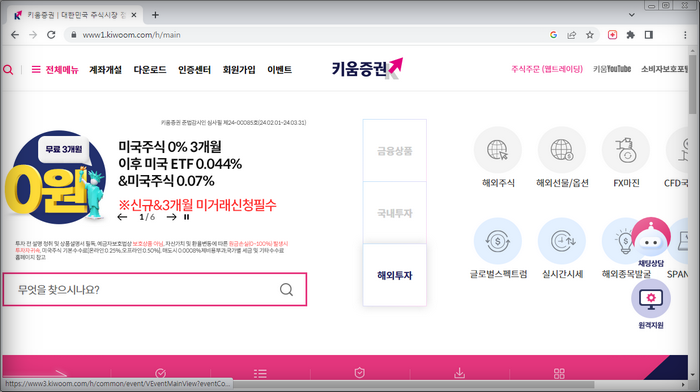
Task: Click the 미국주식 0% 3개월 headline text
Action: point(170,146)
